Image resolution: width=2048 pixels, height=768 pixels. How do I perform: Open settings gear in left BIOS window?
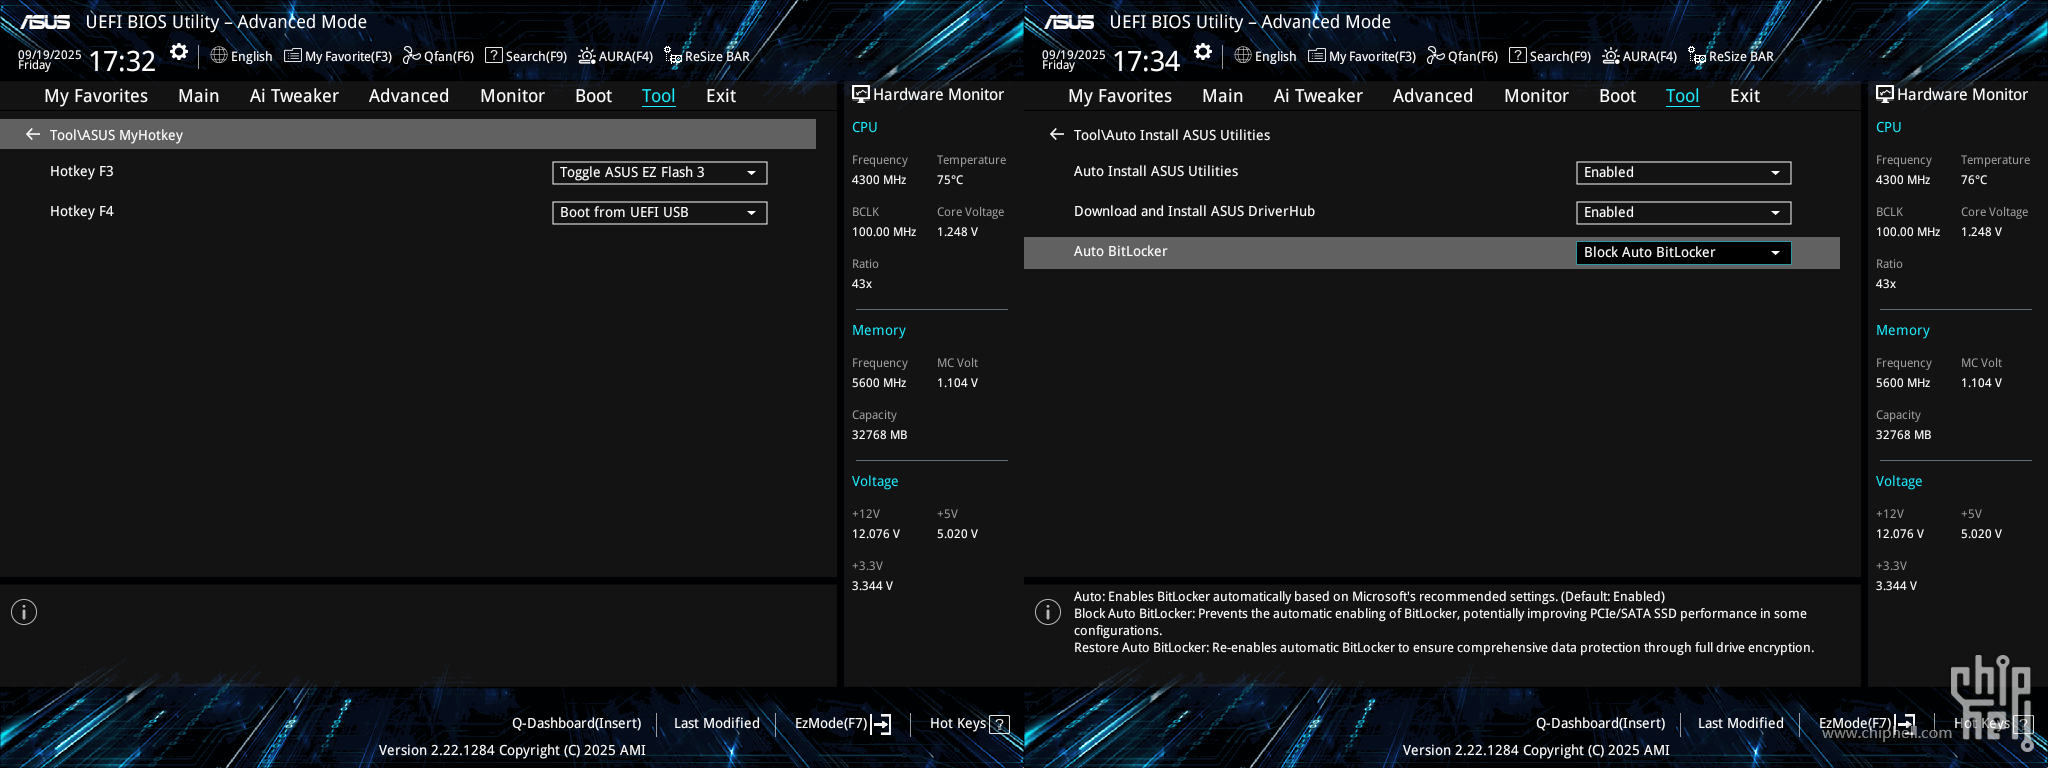179,52
